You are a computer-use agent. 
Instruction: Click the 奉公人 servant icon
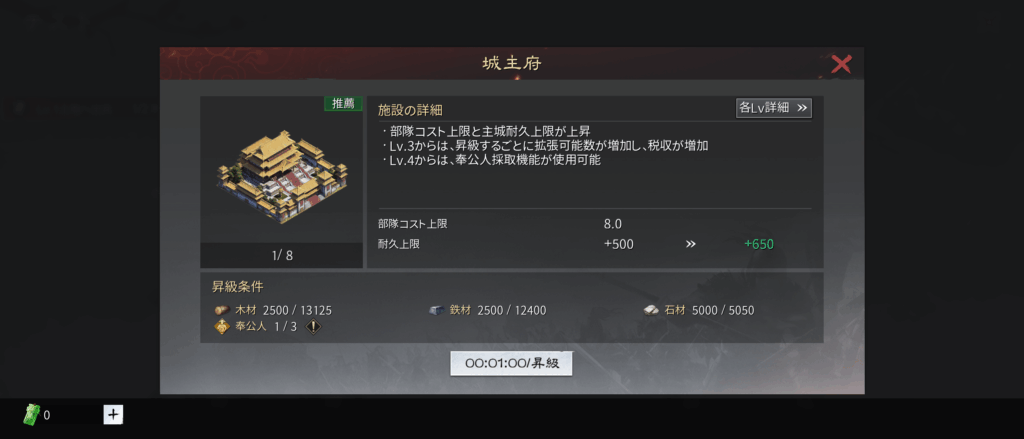coord(222,327)
